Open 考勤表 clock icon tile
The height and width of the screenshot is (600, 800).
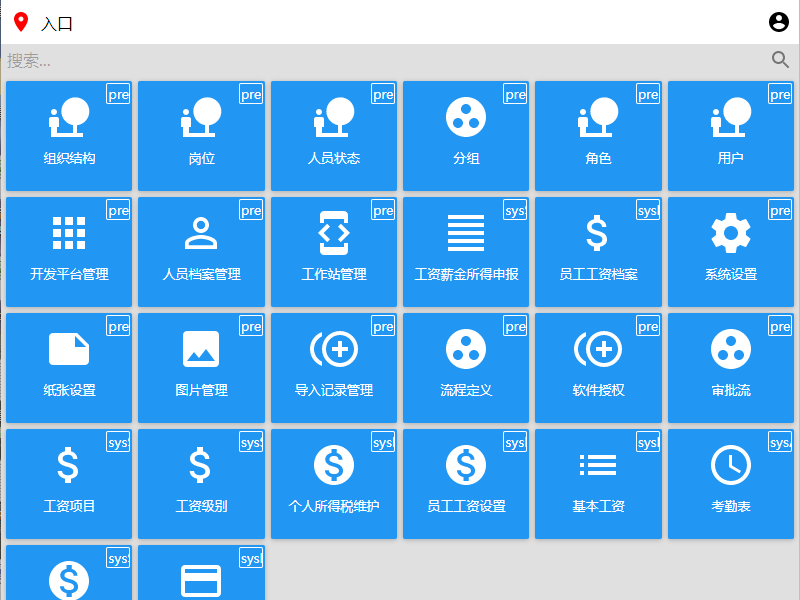pyautogui.click(x=730, y=484)
